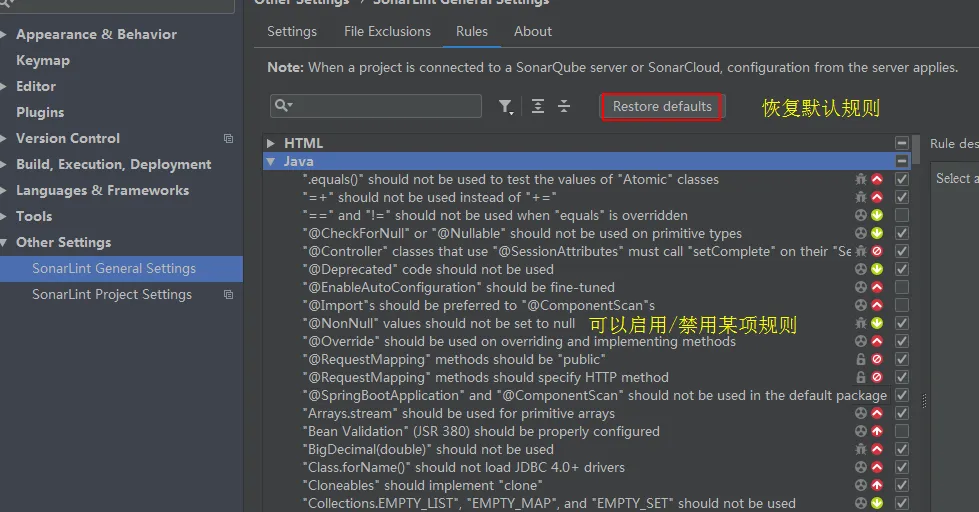The image size is (979, 512).
Task: Enable the @EnableAutoConfiguration rule checkbox
Action: (902, 287)
